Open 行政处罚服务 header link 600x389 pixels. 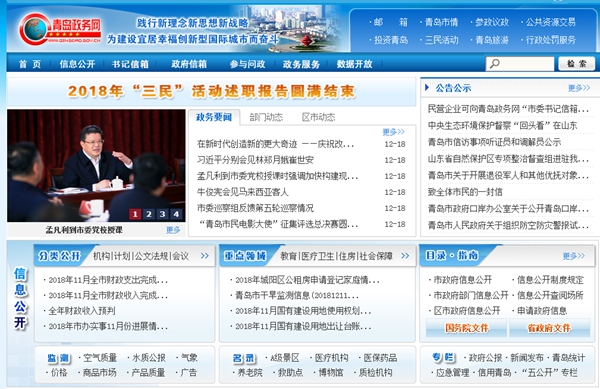pos(550,40)
